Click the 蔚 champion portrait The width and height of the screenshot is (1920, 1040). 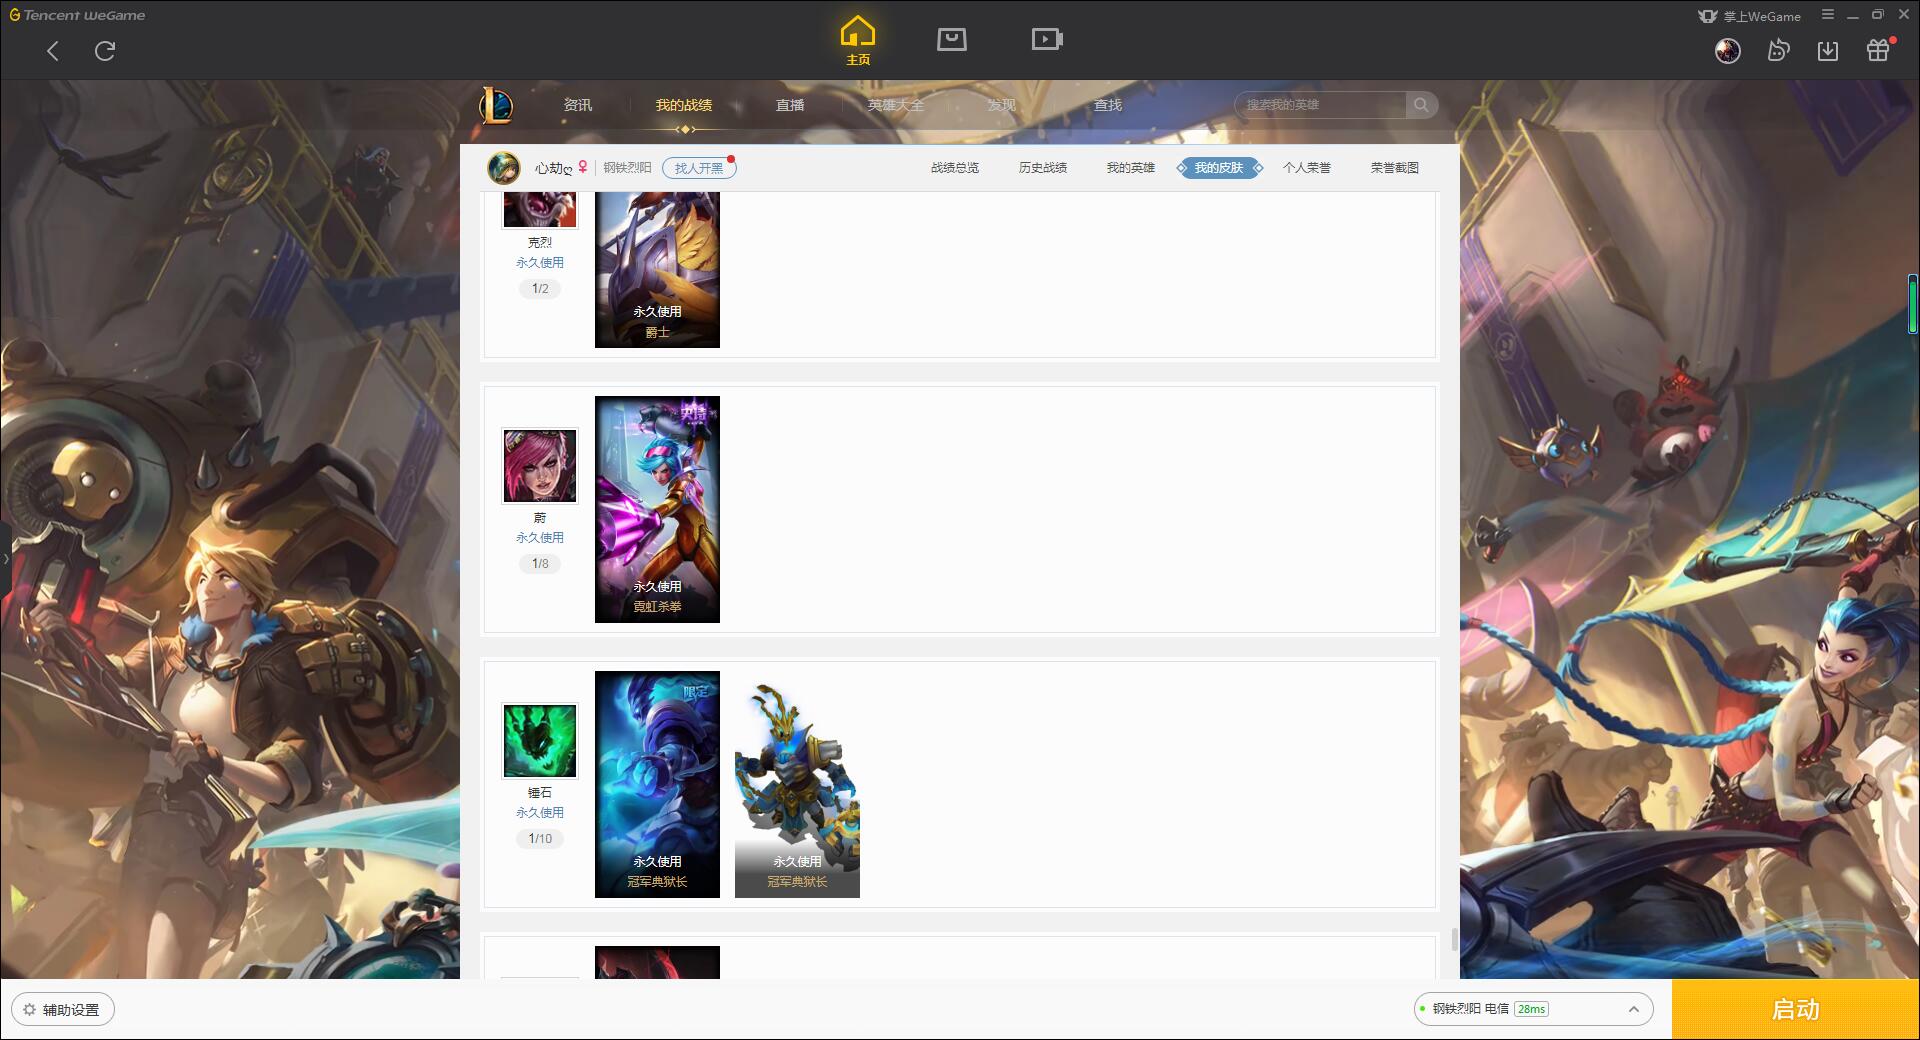540,466
